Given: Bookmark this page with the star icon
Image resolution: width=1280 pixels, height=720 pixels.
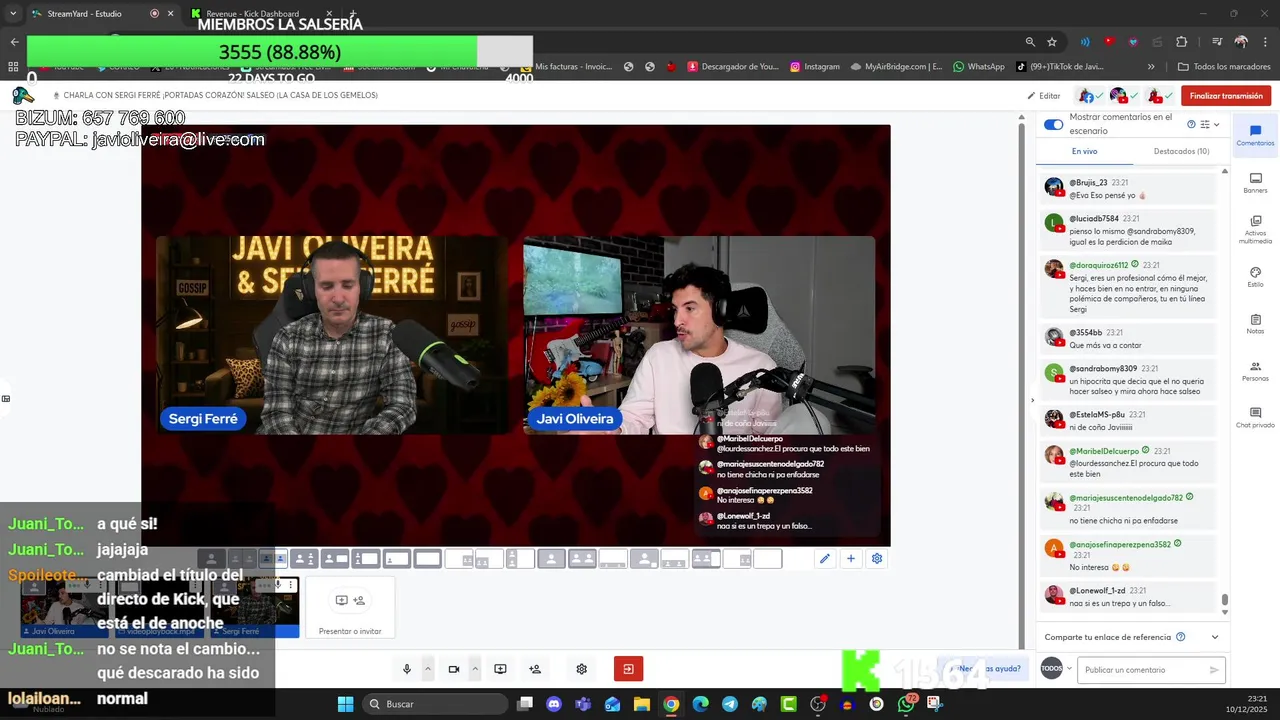Looking at the screenshot, I should 1052,42.
